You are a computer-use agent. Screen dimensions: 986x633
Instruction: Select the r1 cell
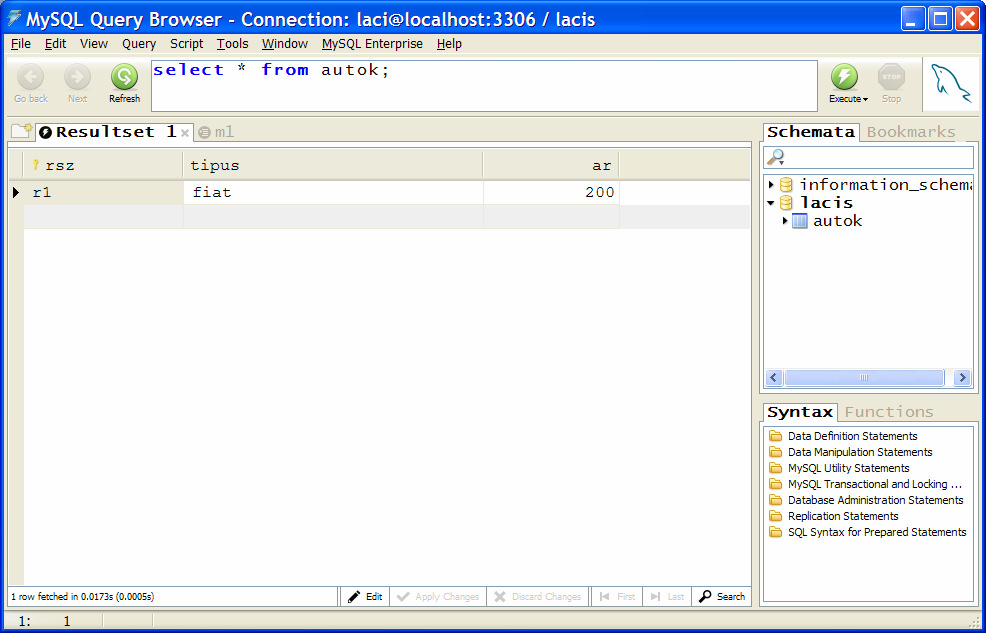click(x=104, y=192)
